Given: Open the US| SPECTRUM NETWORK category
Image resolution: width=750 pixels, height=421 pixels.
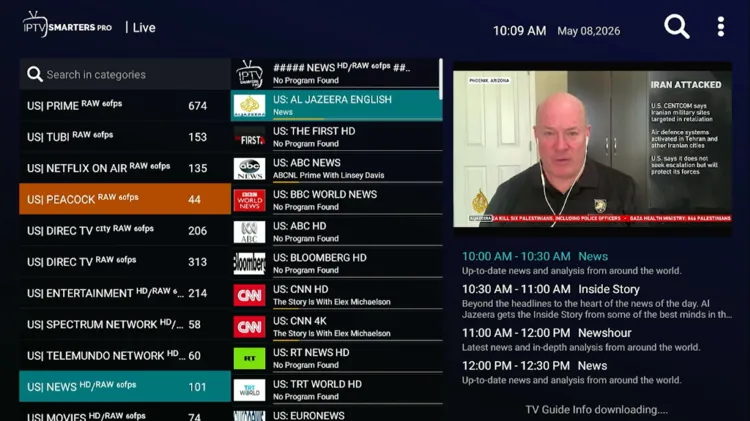Looking at the screenshot, I should (x=125, y=324).
